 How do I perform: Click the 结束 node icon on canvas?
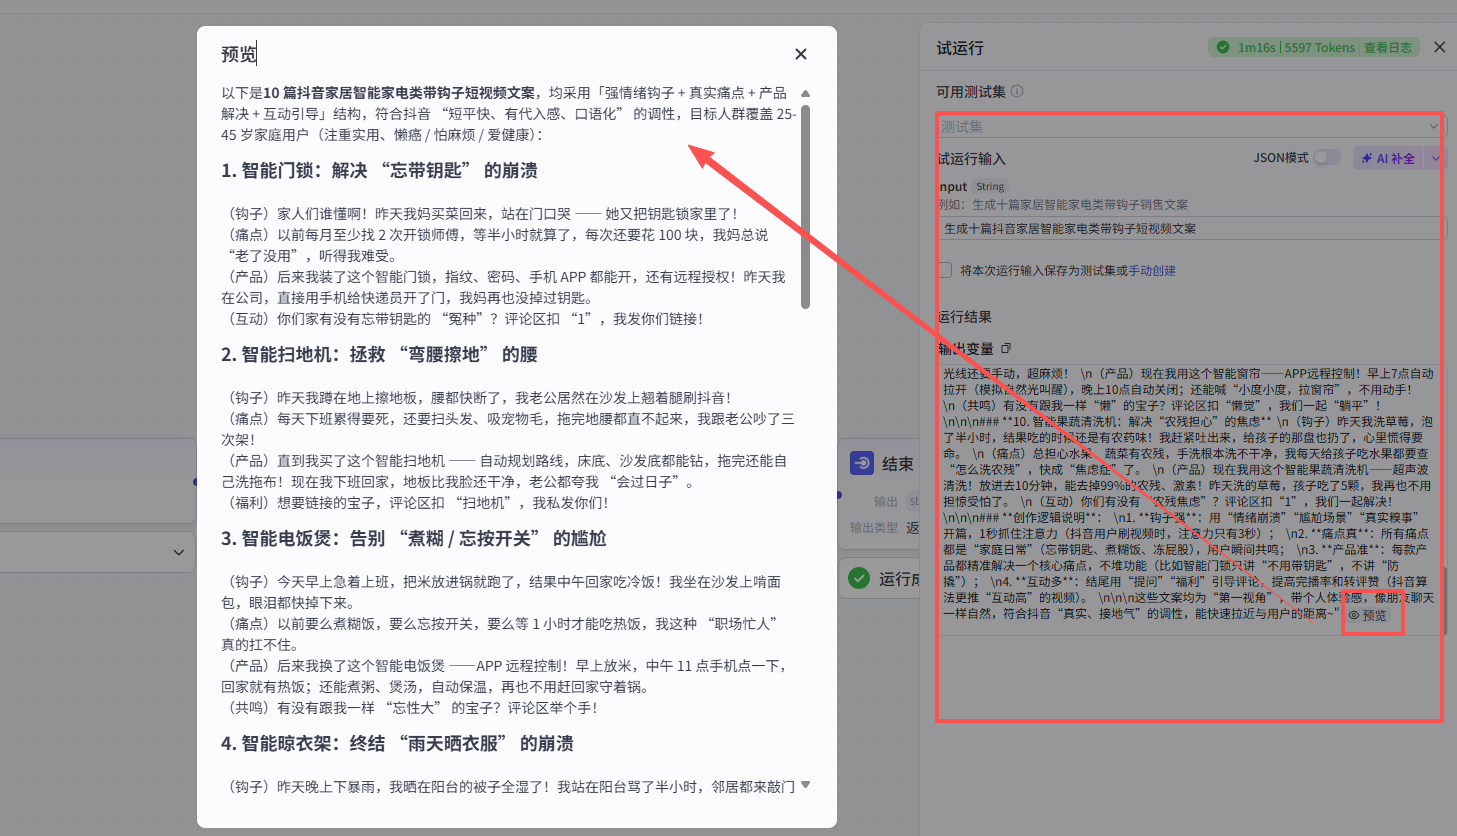point(862,463)
